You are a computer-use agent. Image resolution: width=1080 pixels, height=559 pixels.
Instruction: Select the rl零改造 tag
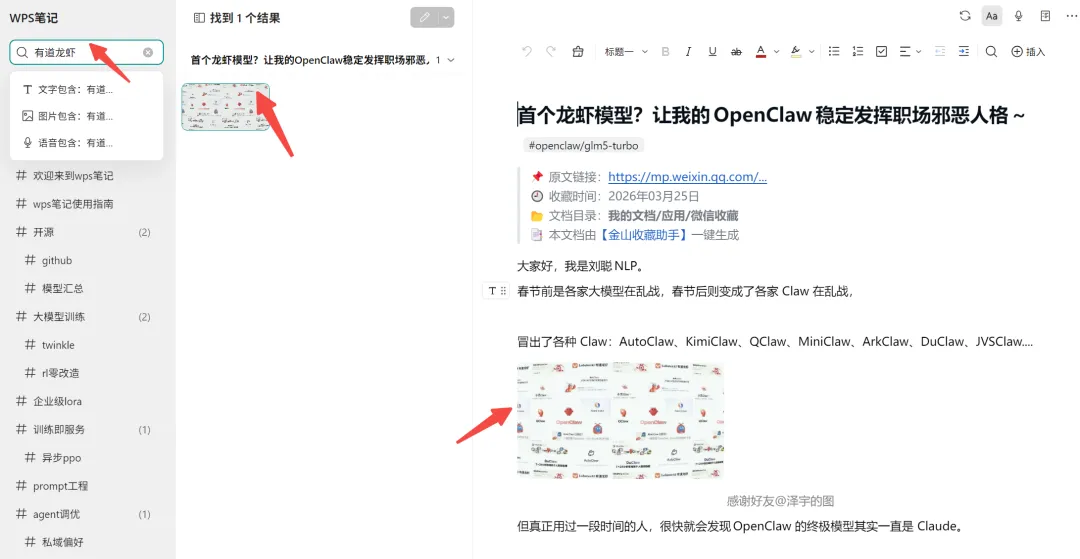(61, 373)
